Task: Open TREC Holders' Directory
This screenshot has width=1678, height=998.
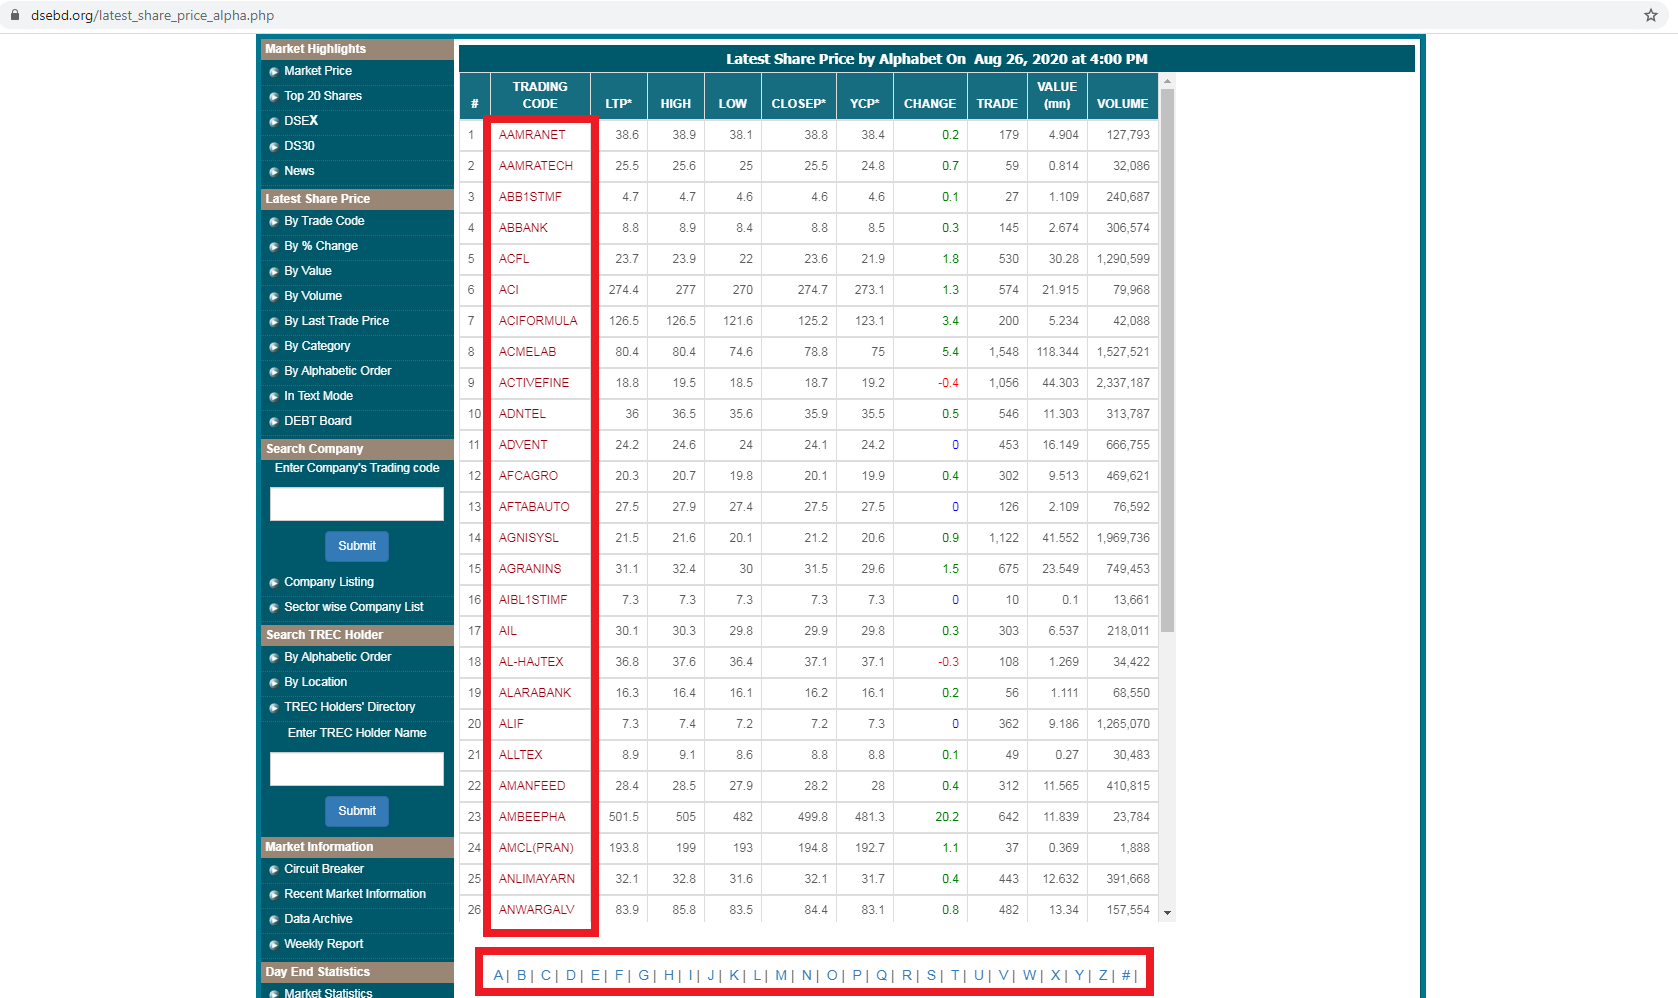Action: [x=349, y=706]
